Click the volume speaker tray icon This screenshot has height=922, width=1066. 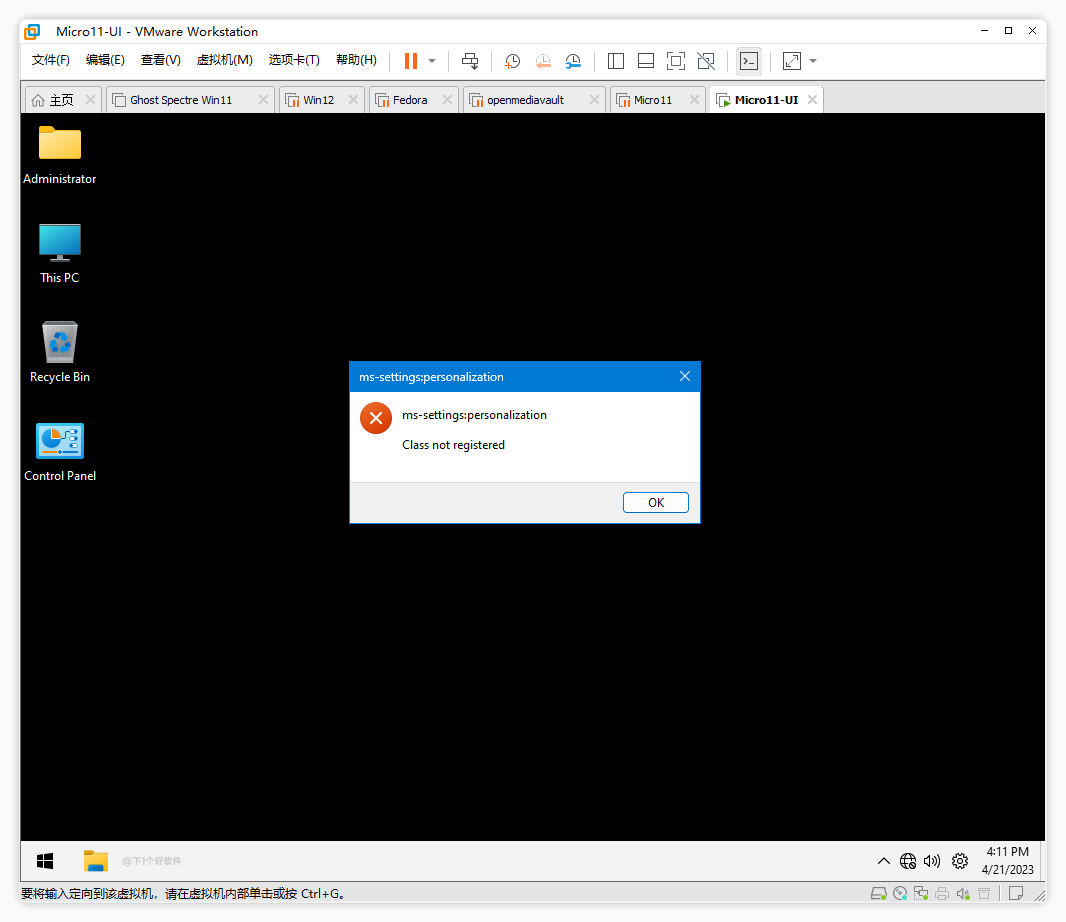point(932,861)
